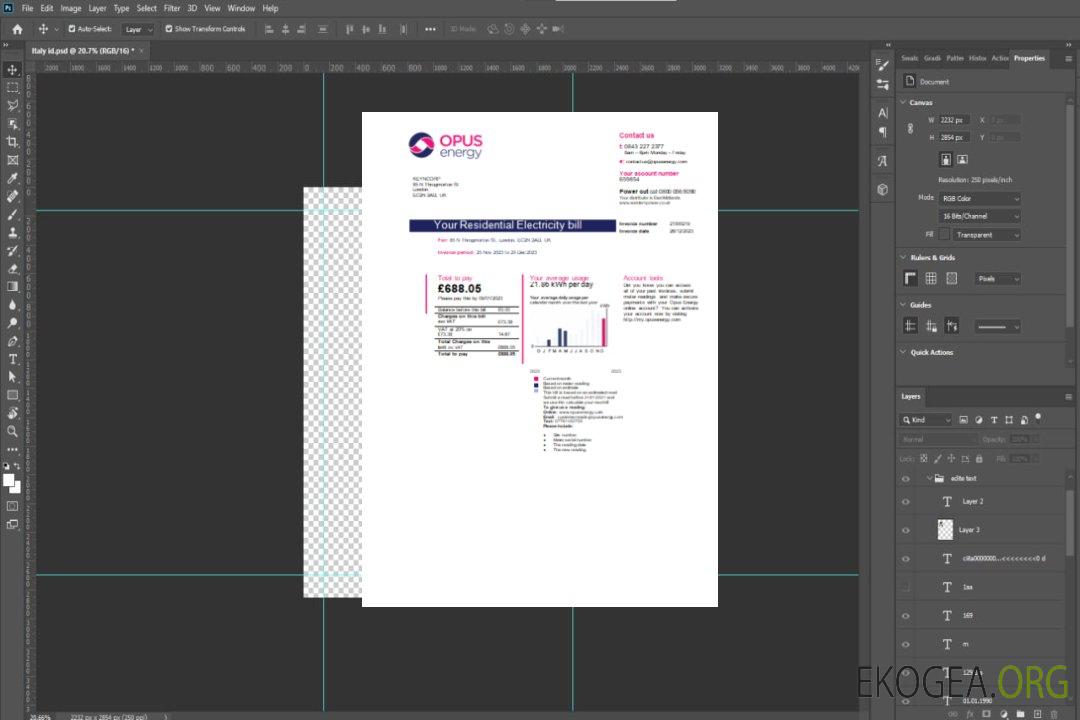Select the Rectangular Marquee tool
Viewport: 1080px width, 720px height.
(13, 87)
